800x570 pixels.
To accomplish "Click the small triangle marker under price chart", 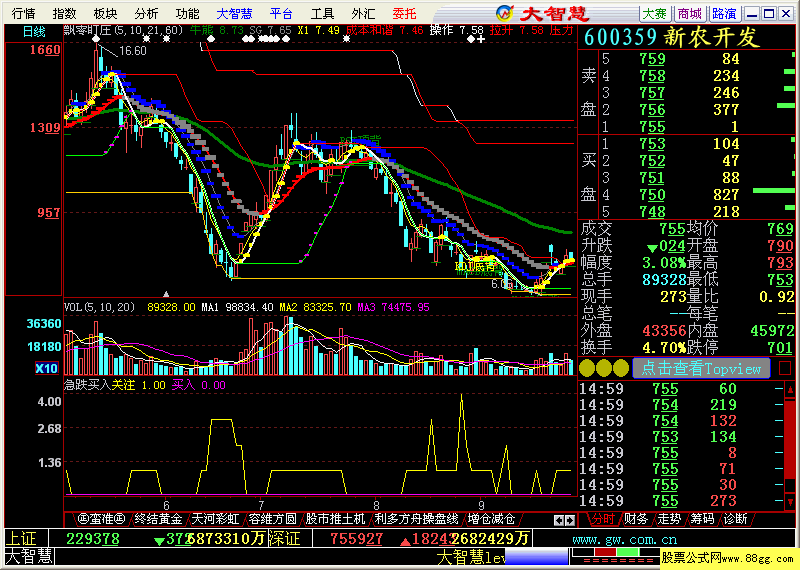I will (x=166, y=294).
